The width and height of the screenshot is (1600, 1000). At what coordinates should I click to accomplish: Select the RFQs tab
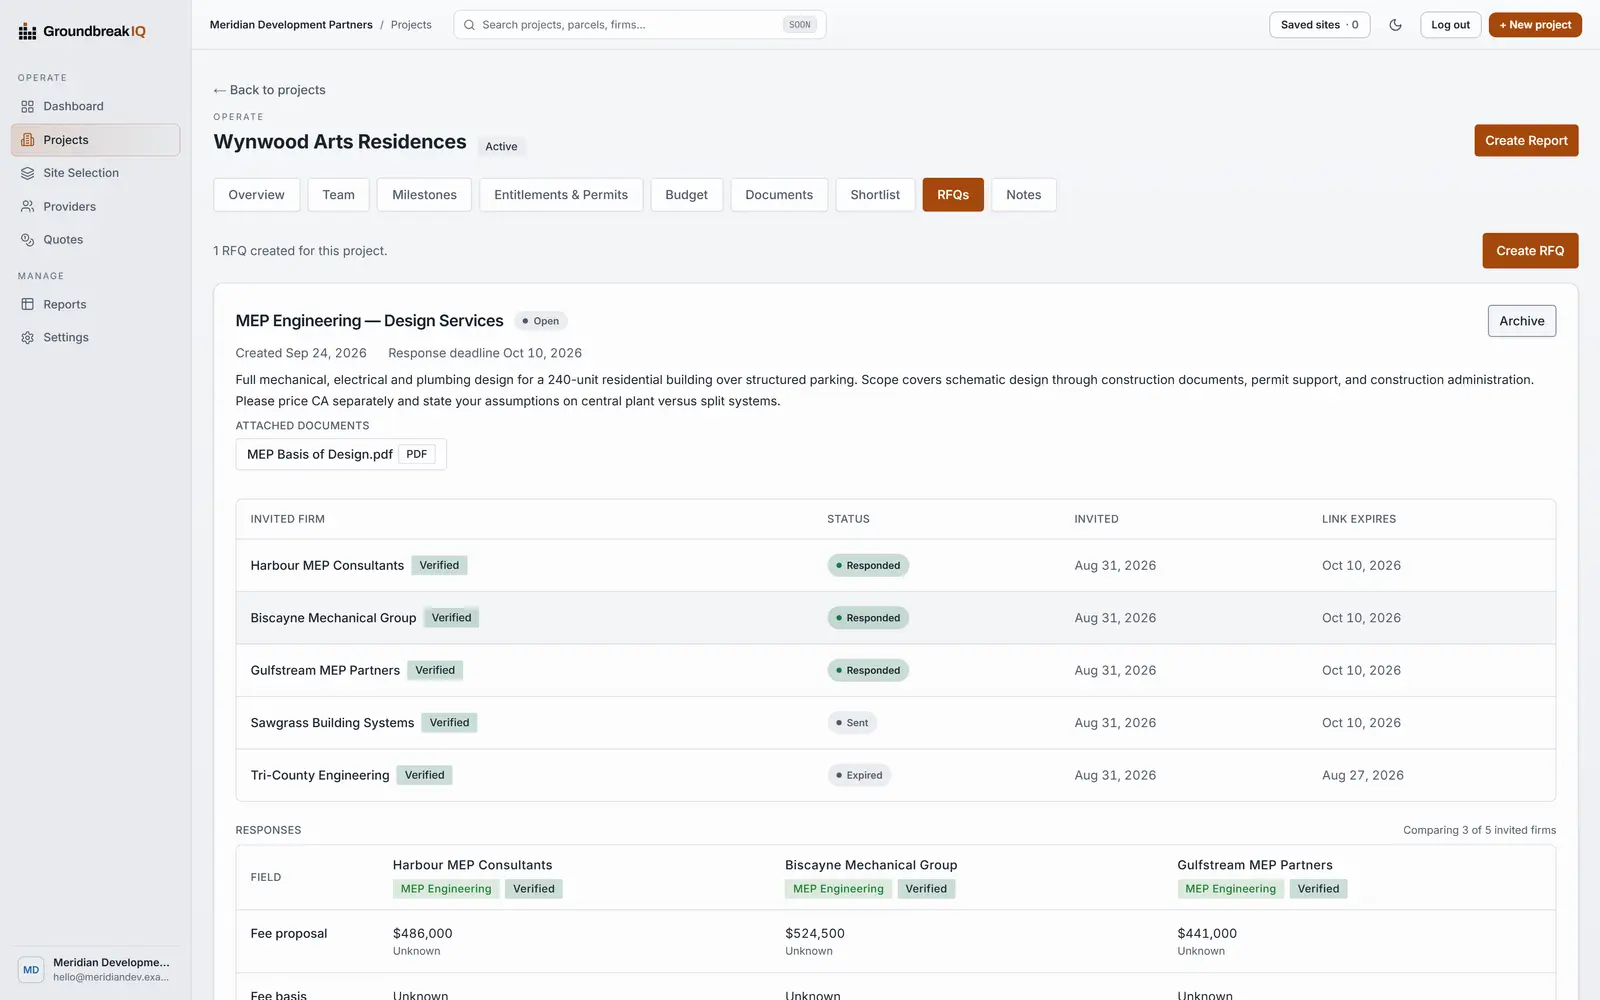tap(953, 195)
